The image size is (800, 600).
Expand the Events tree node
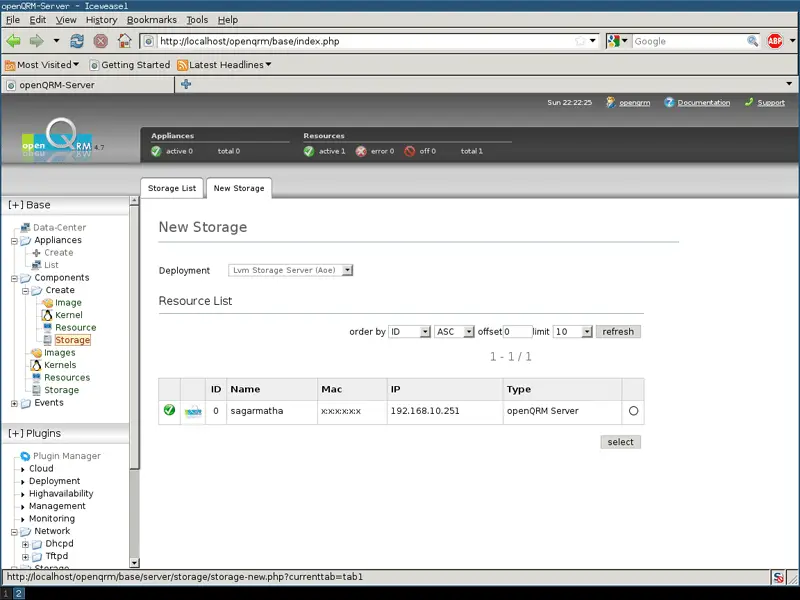(14, 404)
